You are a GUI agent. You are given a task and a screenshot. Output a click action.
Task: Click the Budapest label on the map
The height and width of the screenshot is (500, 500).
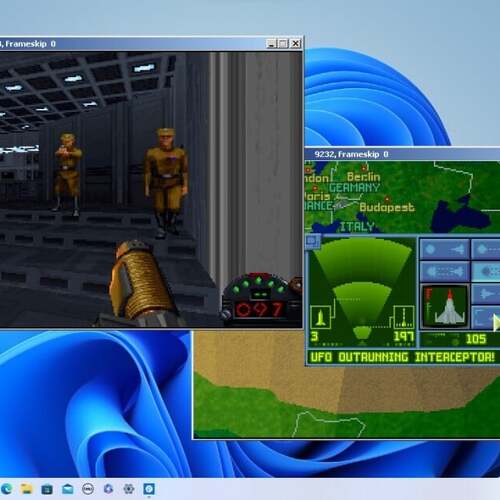point(387,207)
